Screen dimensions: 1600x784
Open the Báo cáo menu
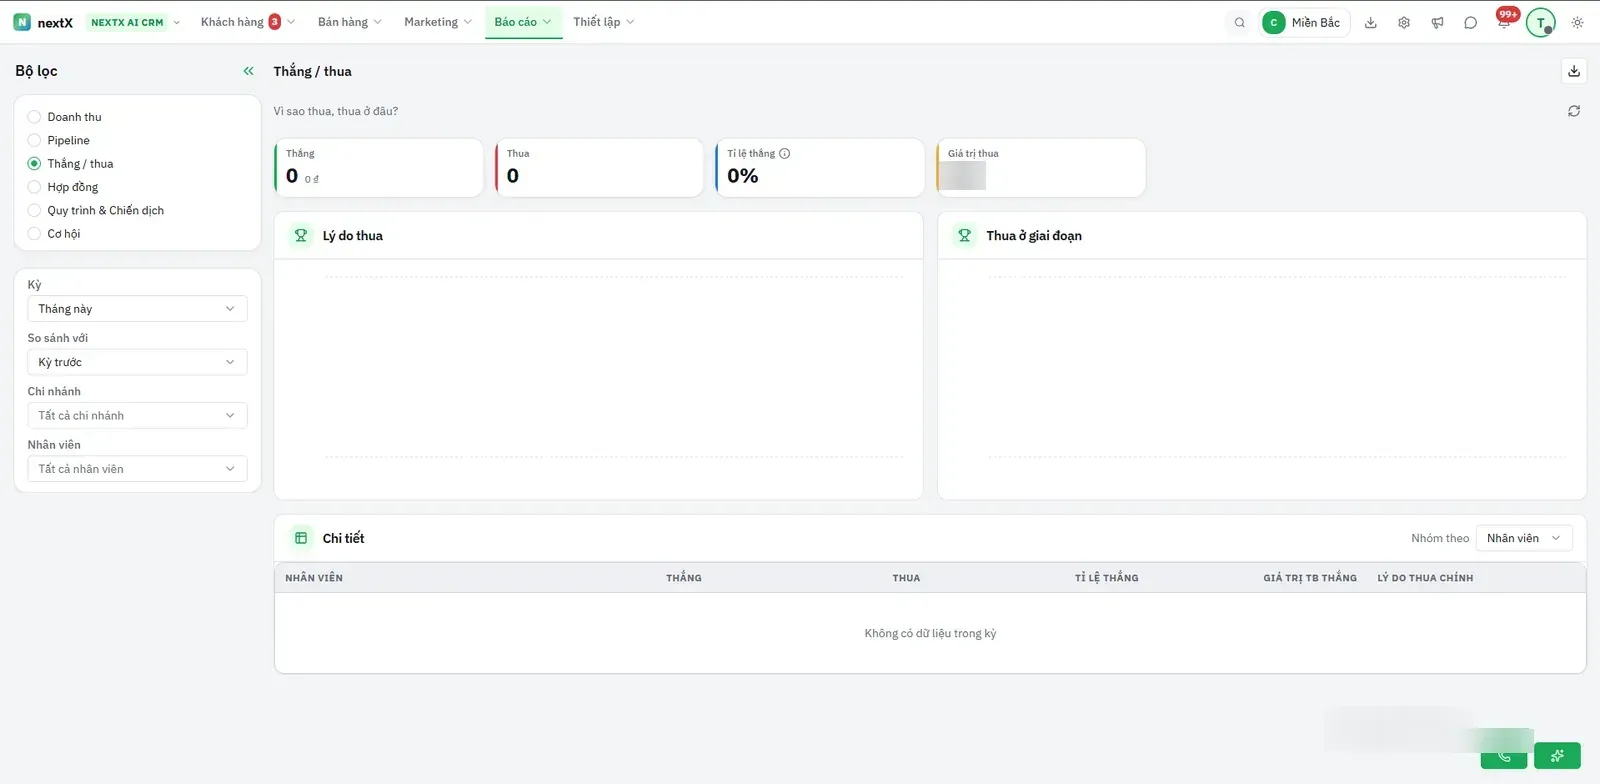point(523,22)
